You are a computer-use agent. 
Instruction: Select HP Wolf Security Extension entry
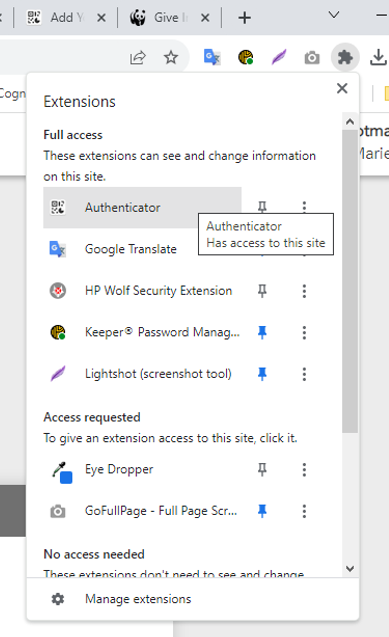coord(142,291)
